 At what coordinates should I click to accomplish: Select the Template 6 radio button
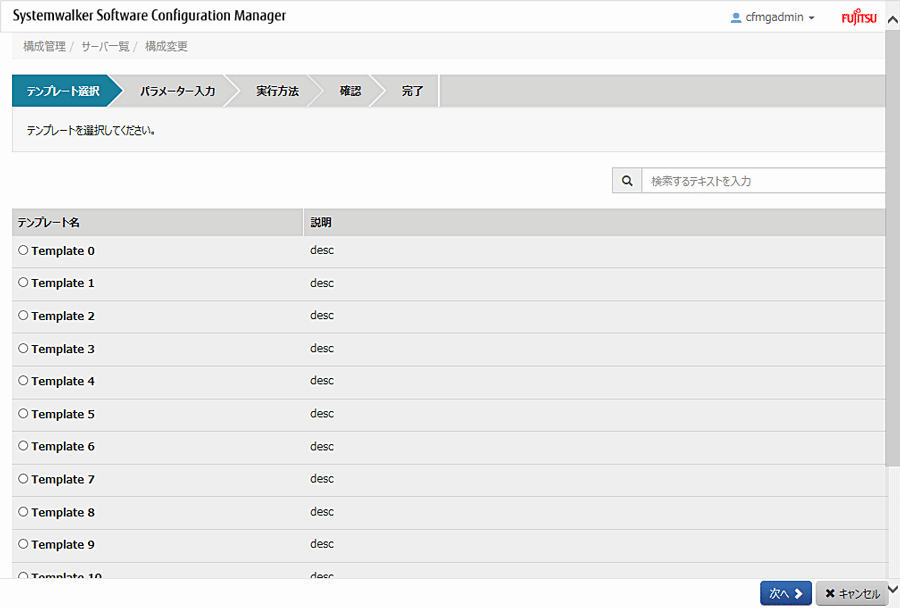tap(23, 446)
